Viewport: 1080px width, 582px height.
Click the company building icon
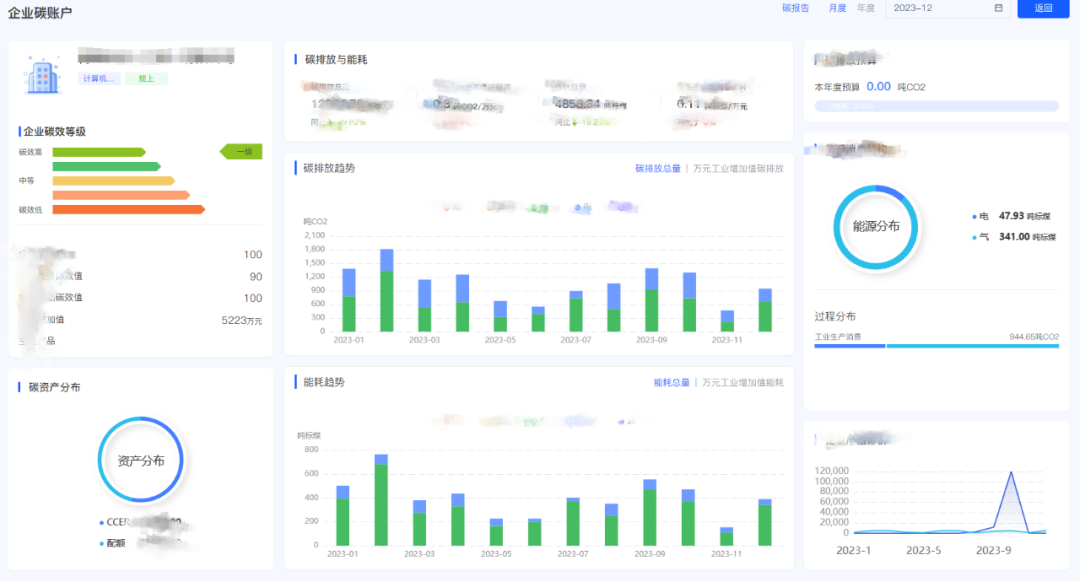[42, 74]
